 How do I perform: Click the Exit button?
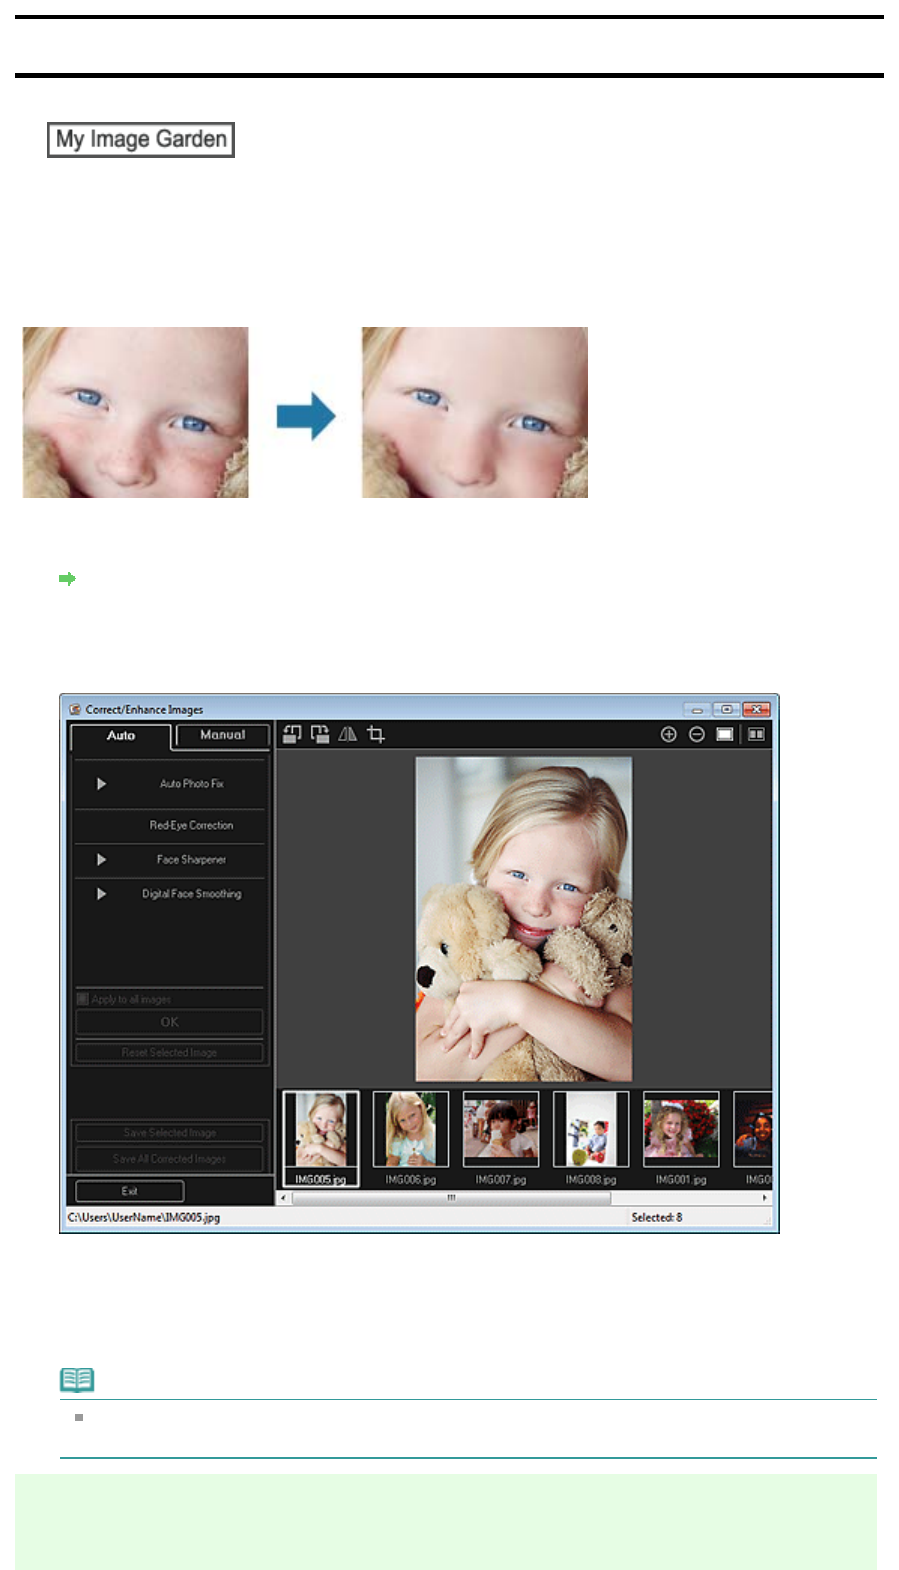[130, 1191]
